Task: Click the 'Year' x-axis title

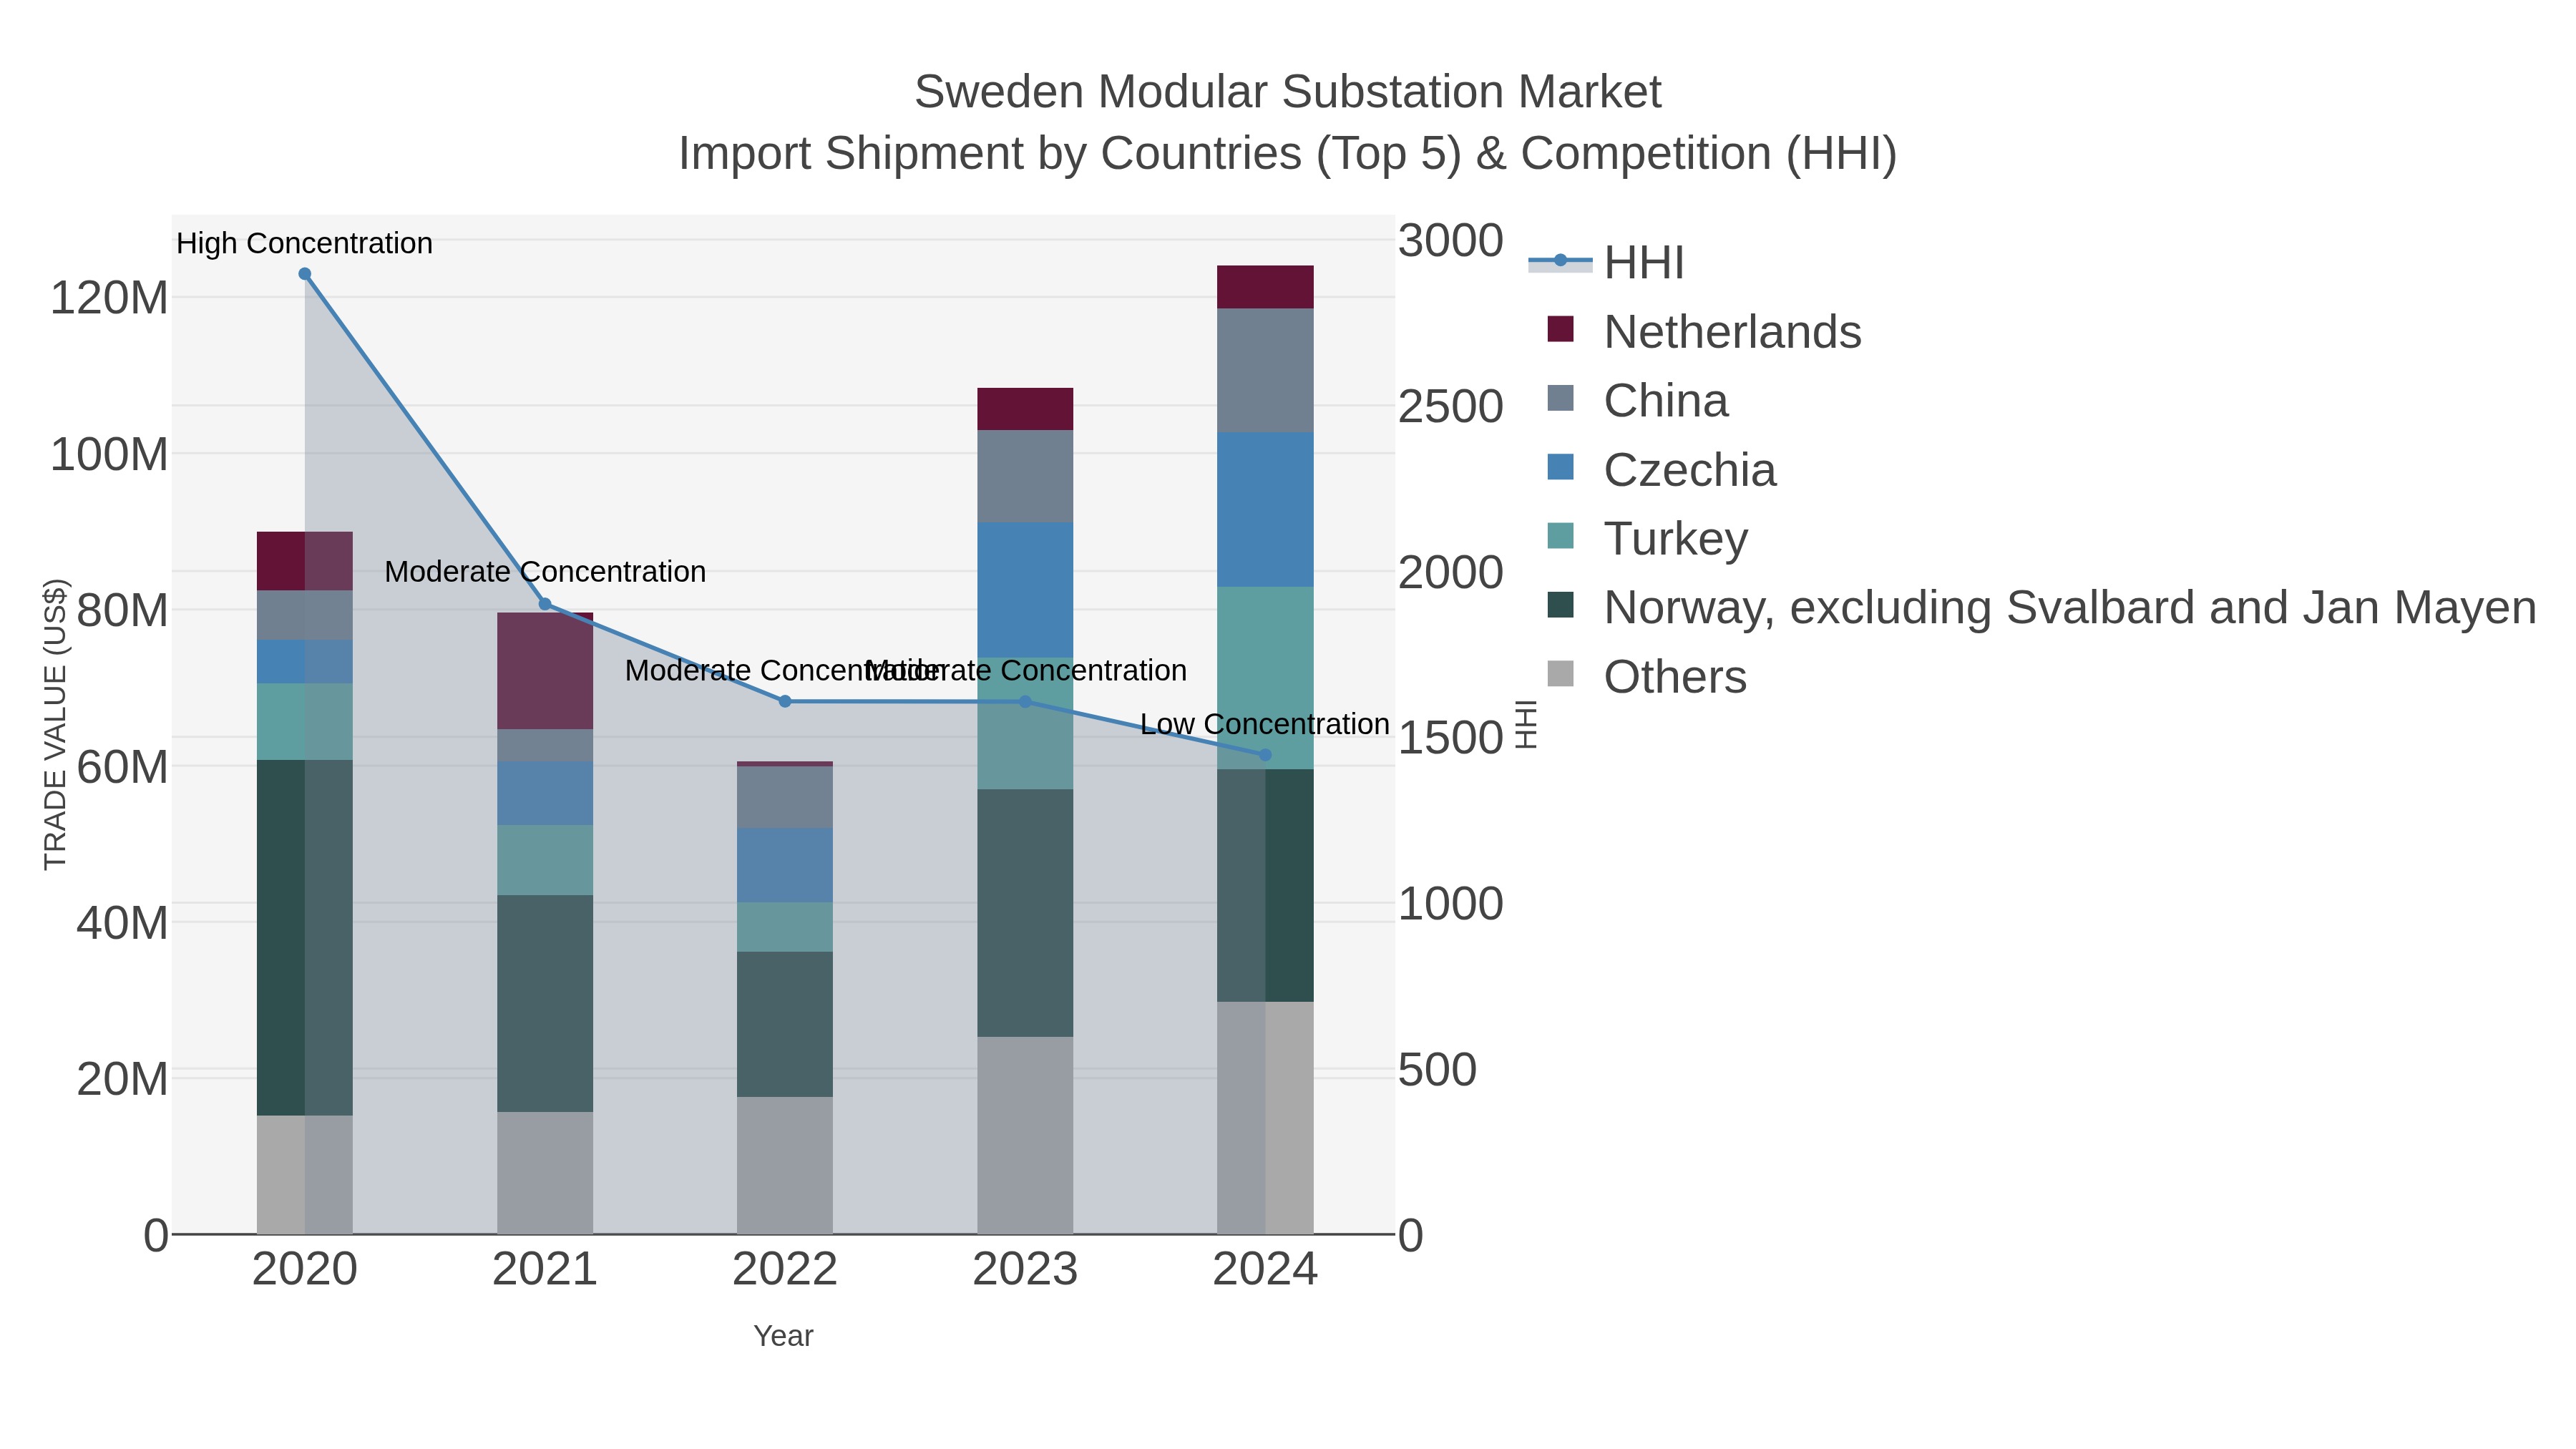Action: (783, 1336)
